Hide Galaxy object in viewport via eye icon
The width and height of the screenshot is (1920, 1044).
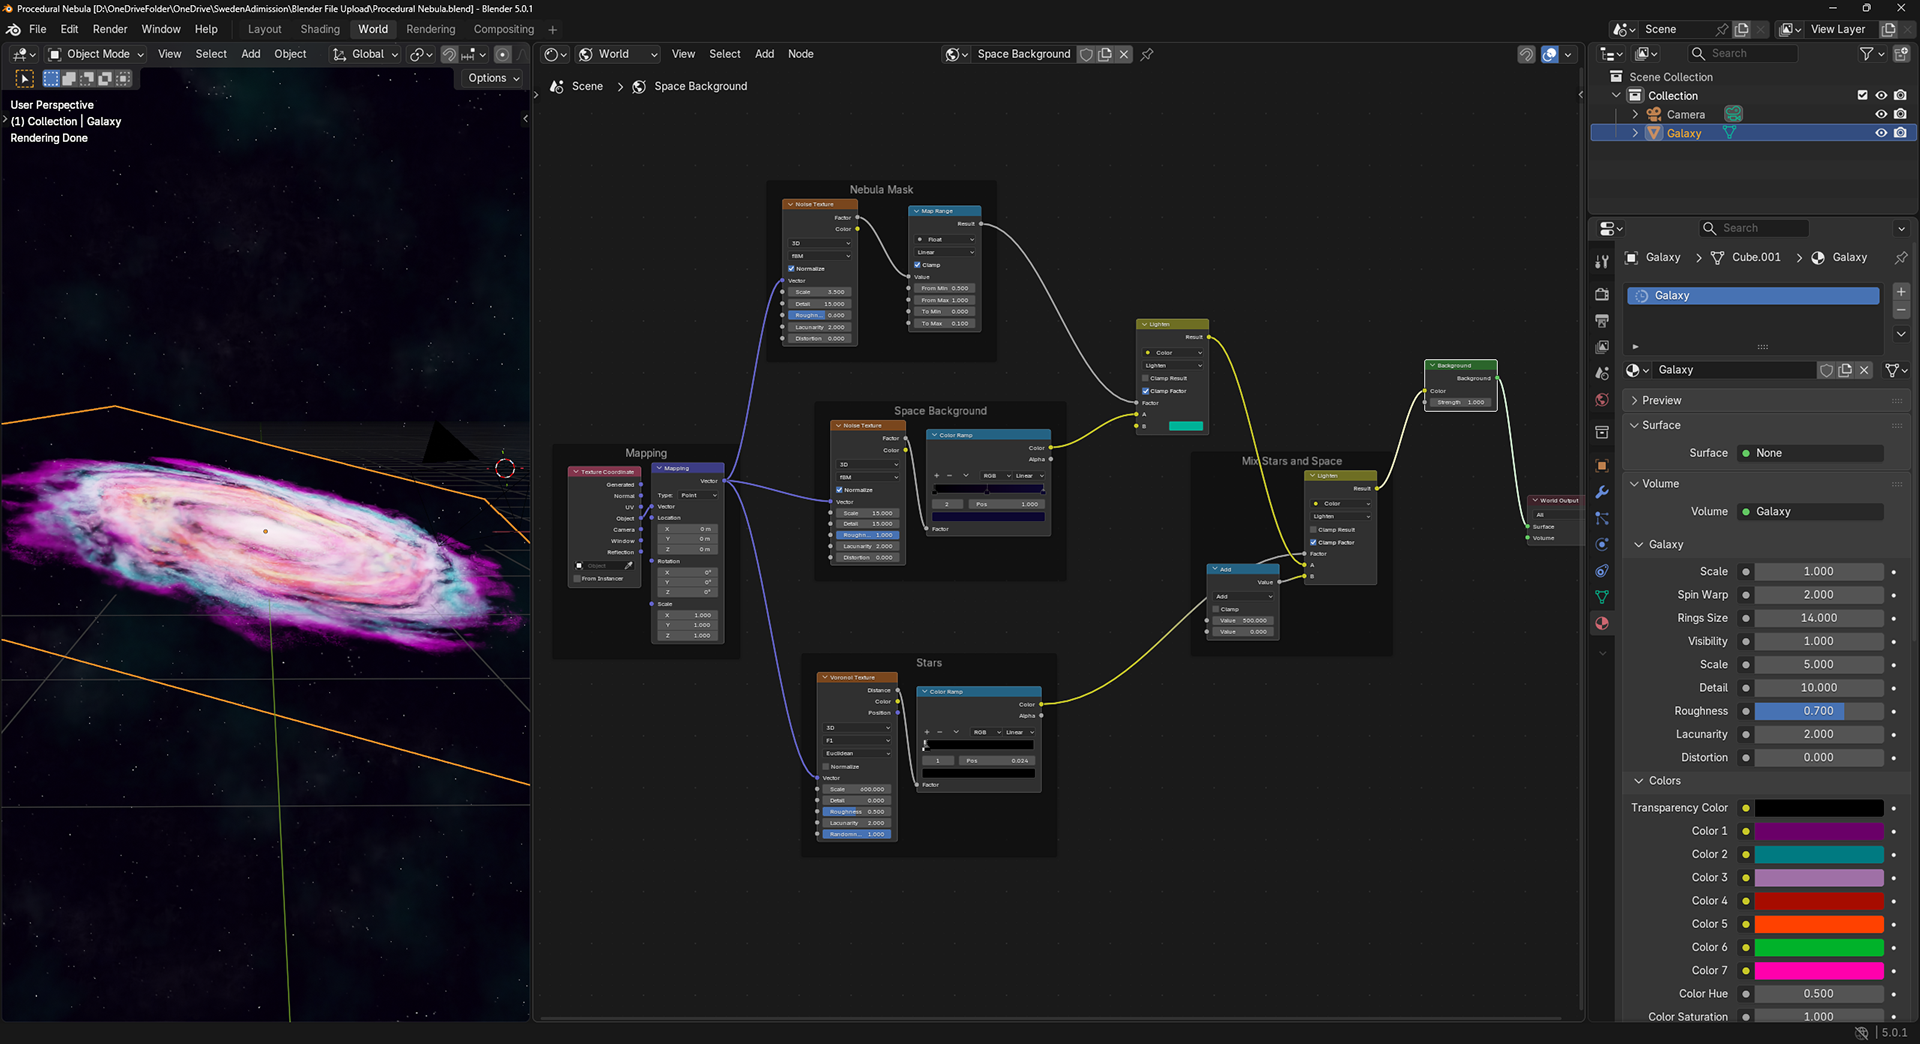click(x=1881, y=133)
